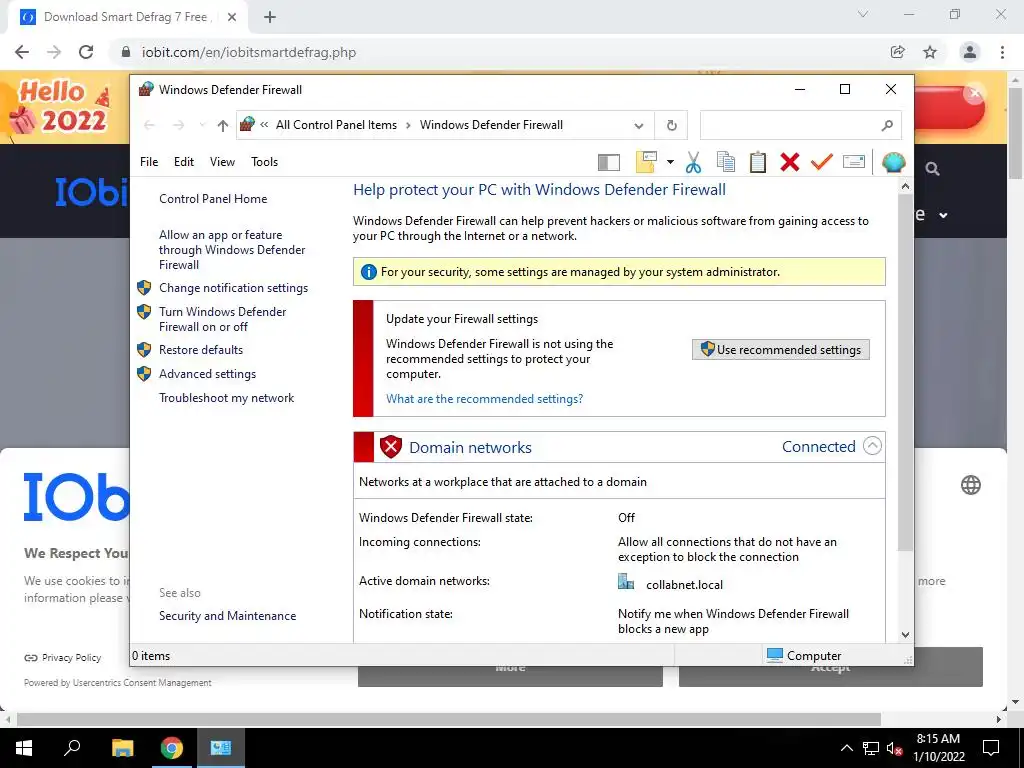Image resolution: width=1024 pixels, height=768 pixels.
Task: Click Computer label in status bar
Action: 814,656
